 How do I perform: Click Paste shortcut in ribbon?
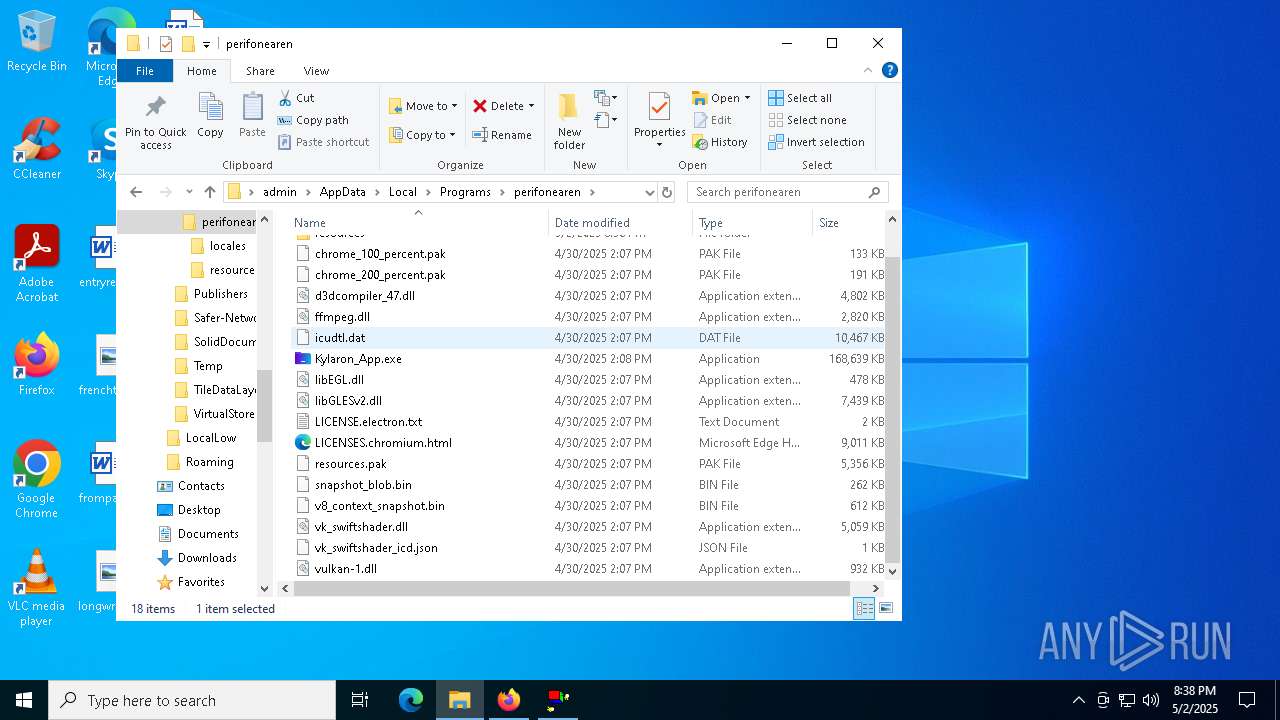323,142
